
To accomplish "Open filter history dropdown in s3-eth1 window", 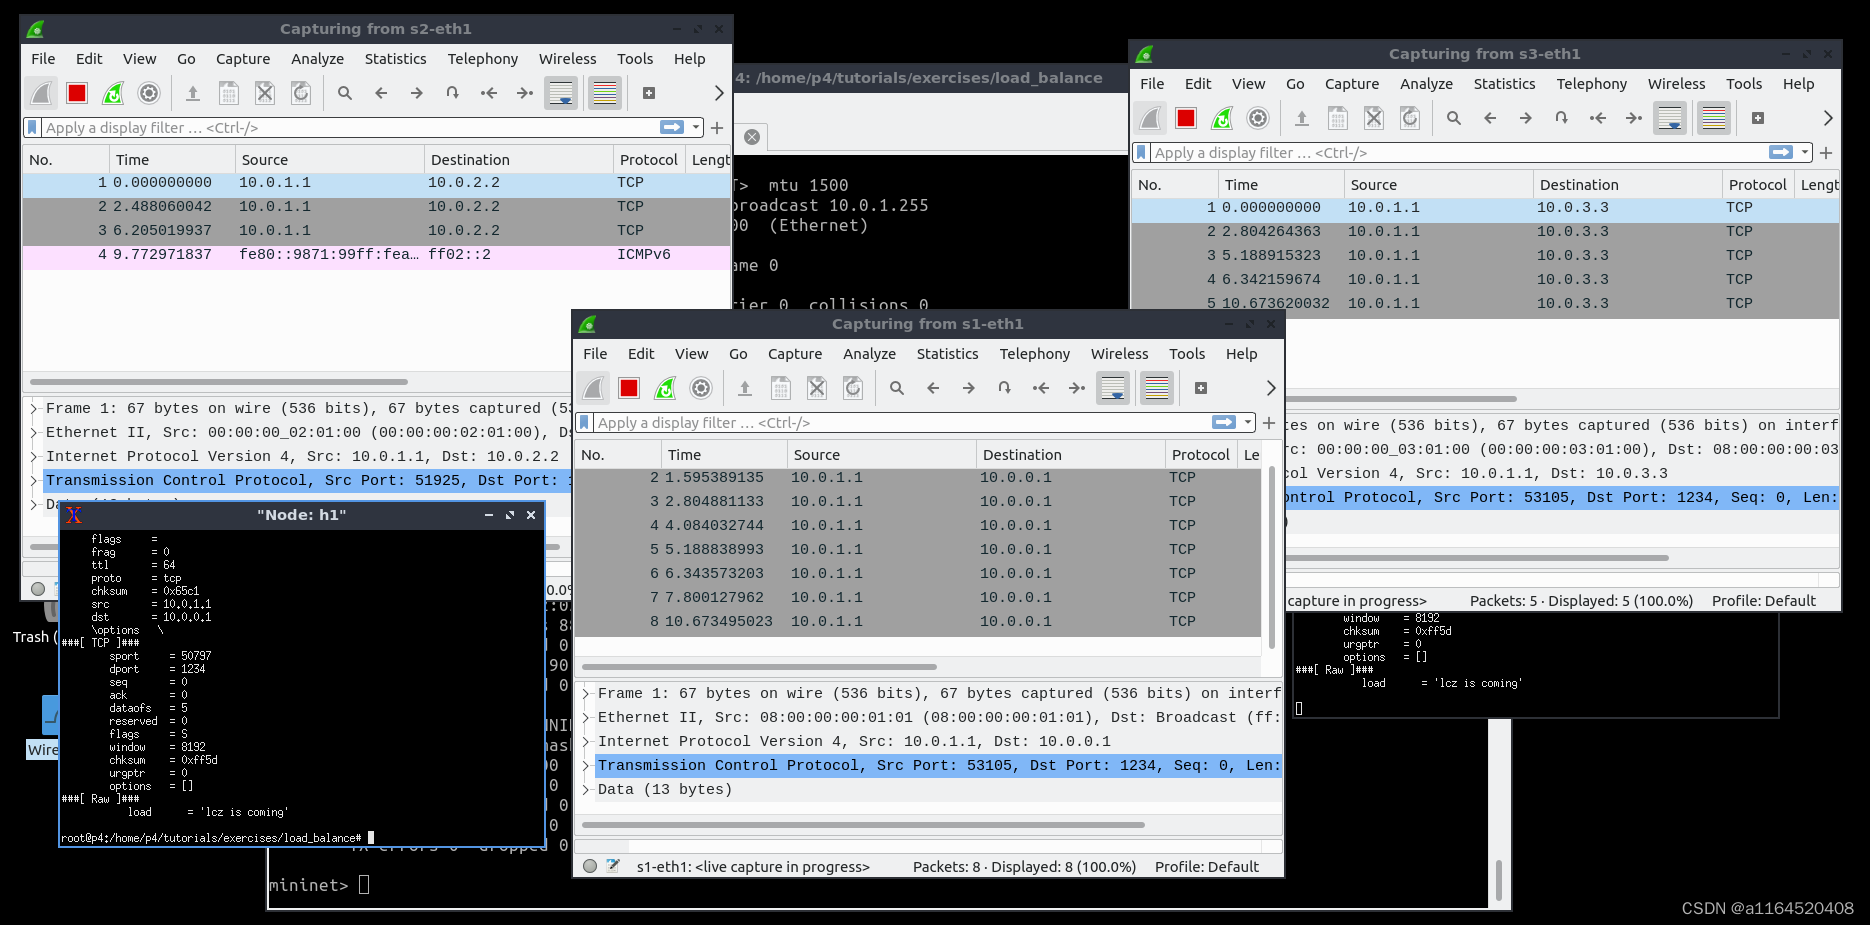I will pos(1805,153).
